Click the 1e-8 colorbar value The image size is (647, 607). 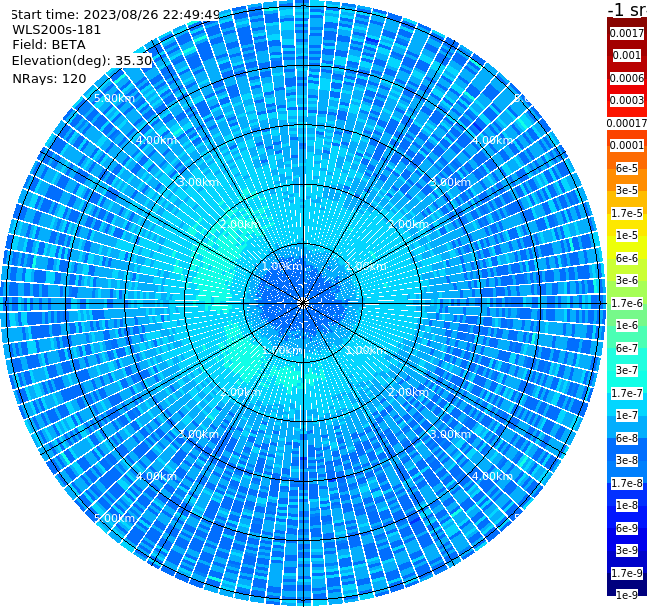pos(627,505)
